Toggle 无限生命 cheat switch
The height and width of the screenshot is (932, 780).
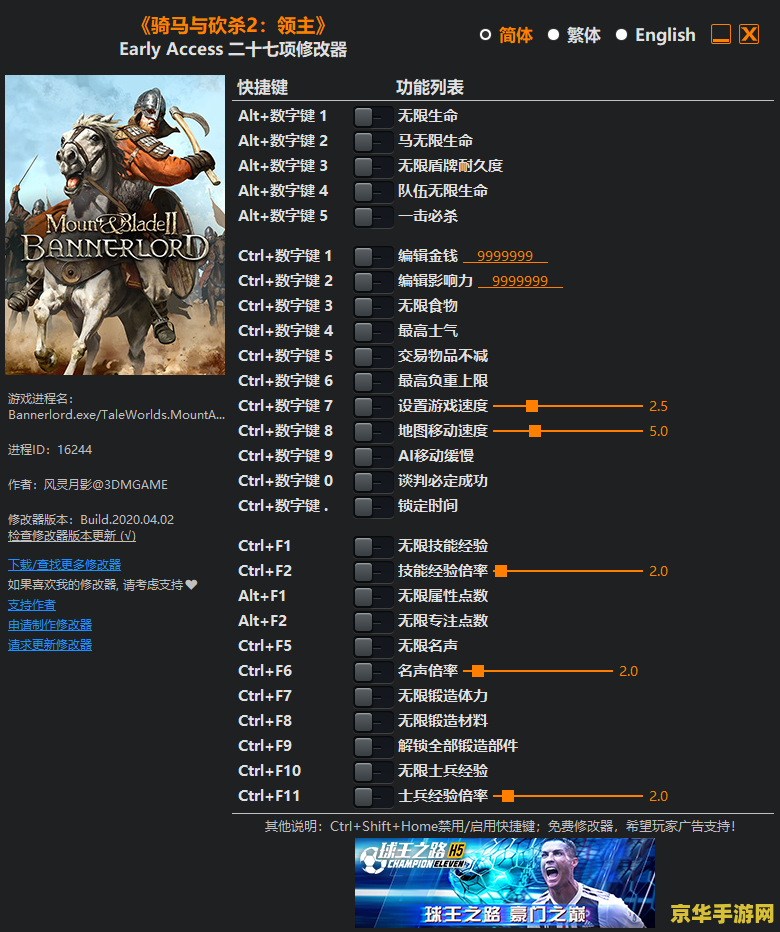coord(373,116)
